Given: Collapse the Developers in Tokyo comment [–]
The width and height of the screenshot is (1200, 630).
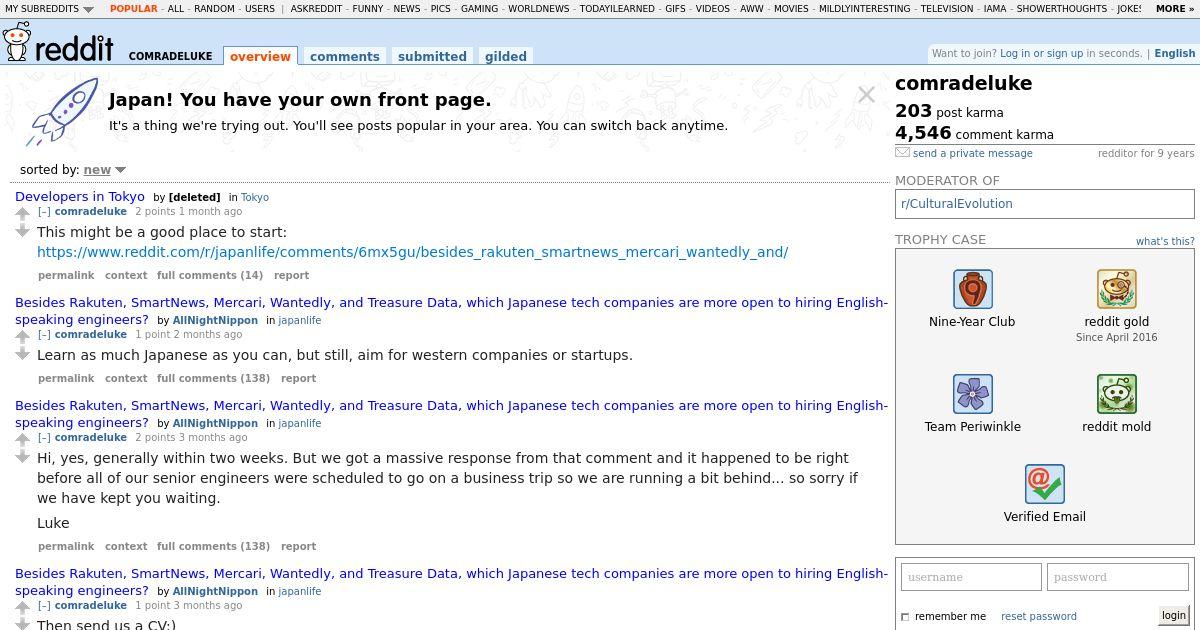Looking at the screenshot, I should tap(44, 212).
